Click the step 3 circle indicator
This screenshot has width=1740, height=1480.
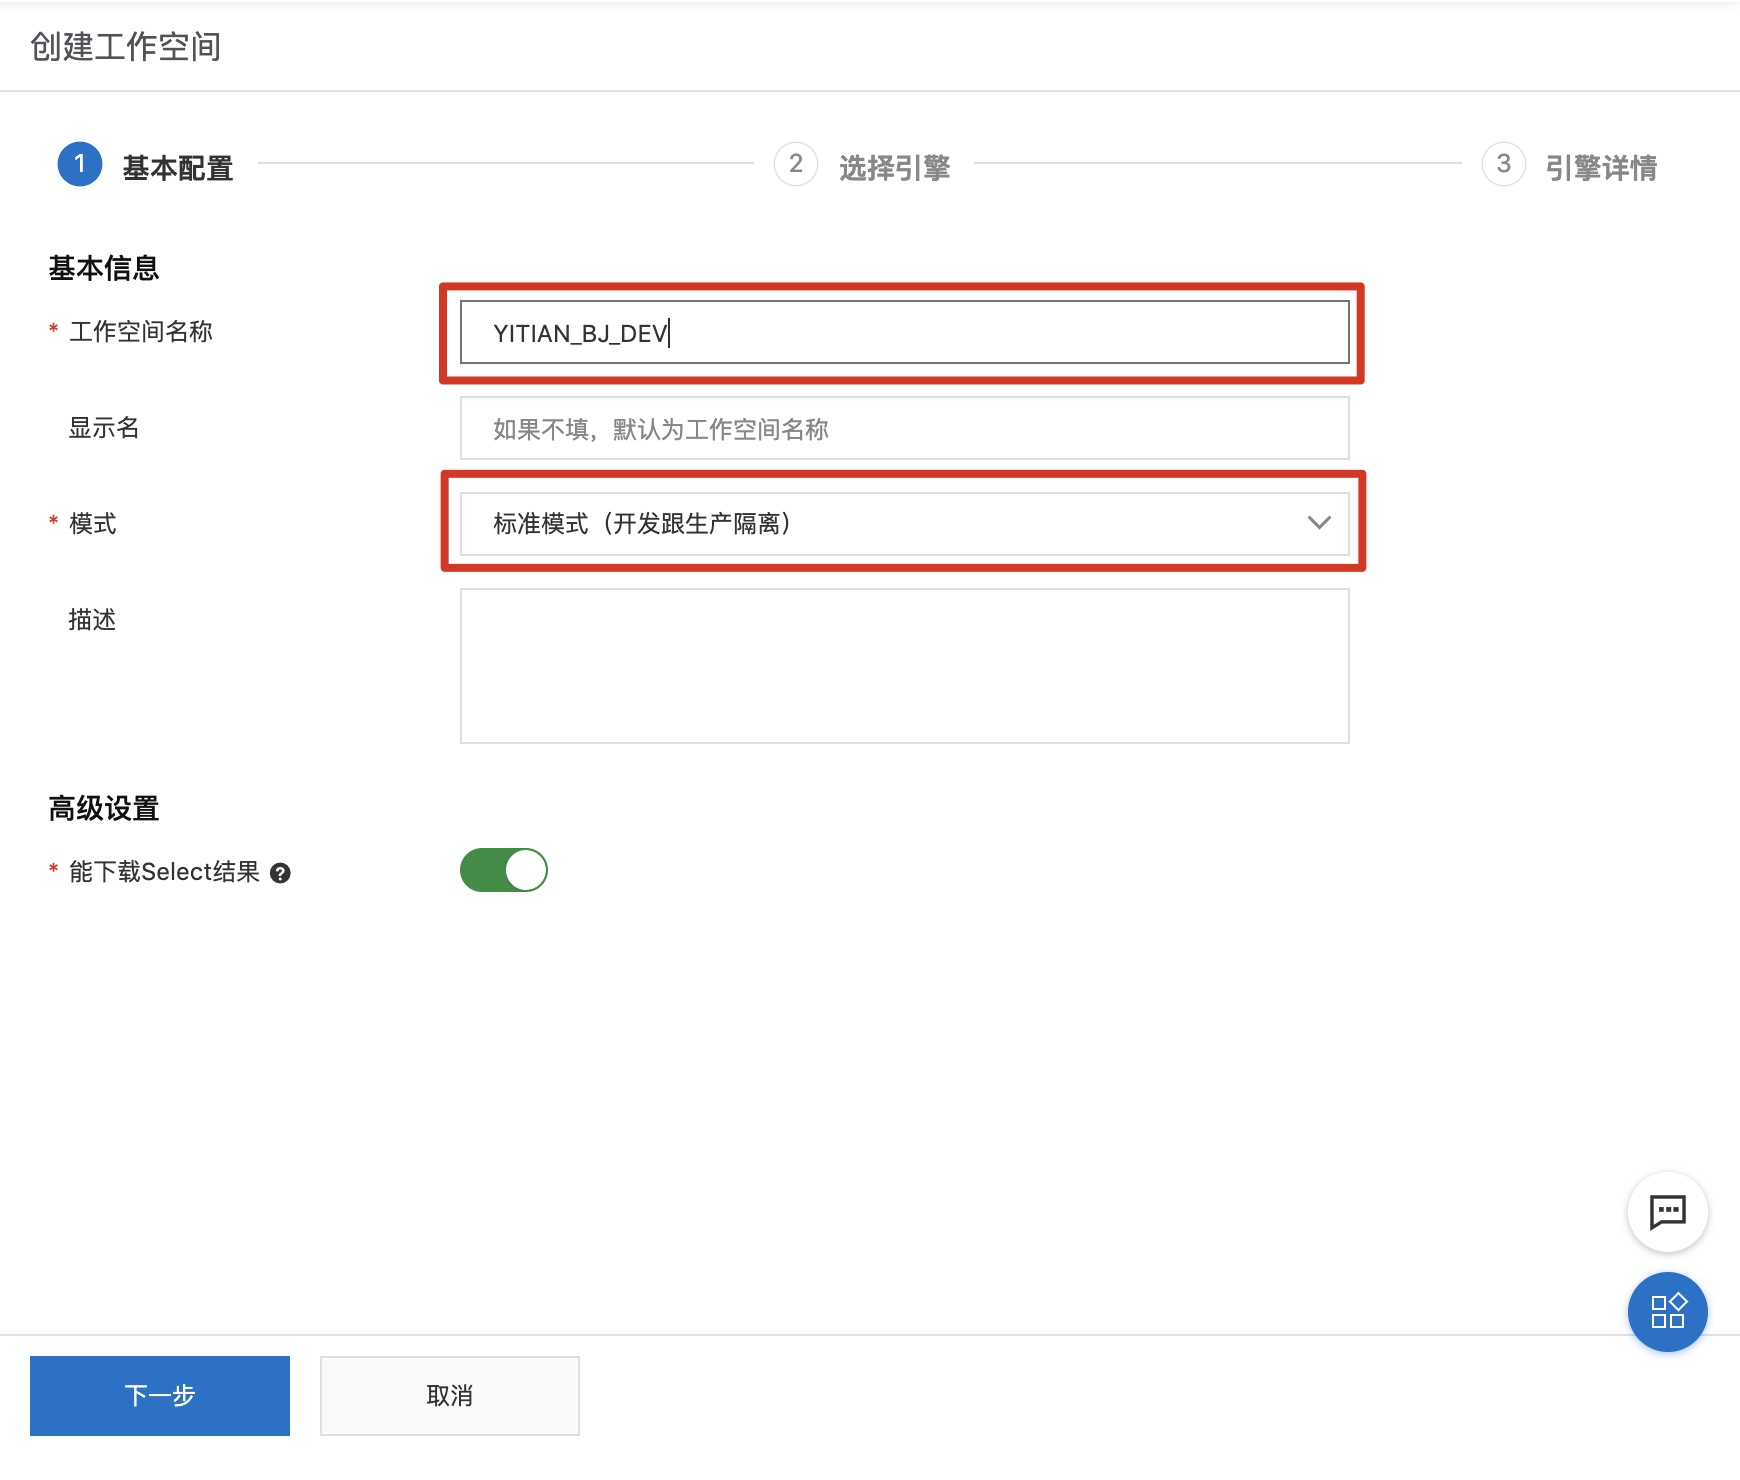pyautogui.click(x=1503, y=167)
